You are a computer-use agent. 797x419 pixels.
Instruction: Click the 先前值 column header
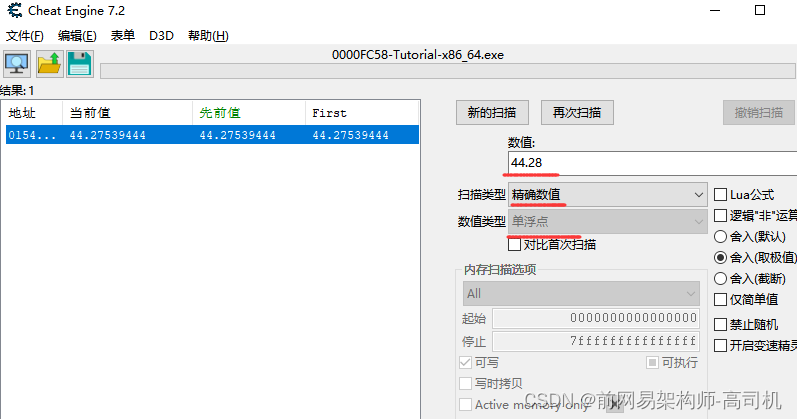[x=249, y=112]
